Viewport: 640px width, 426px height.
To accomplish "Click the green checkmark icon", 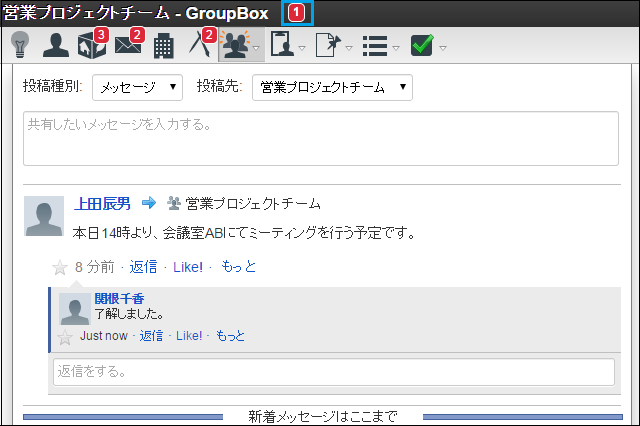I will coord(422,44).
